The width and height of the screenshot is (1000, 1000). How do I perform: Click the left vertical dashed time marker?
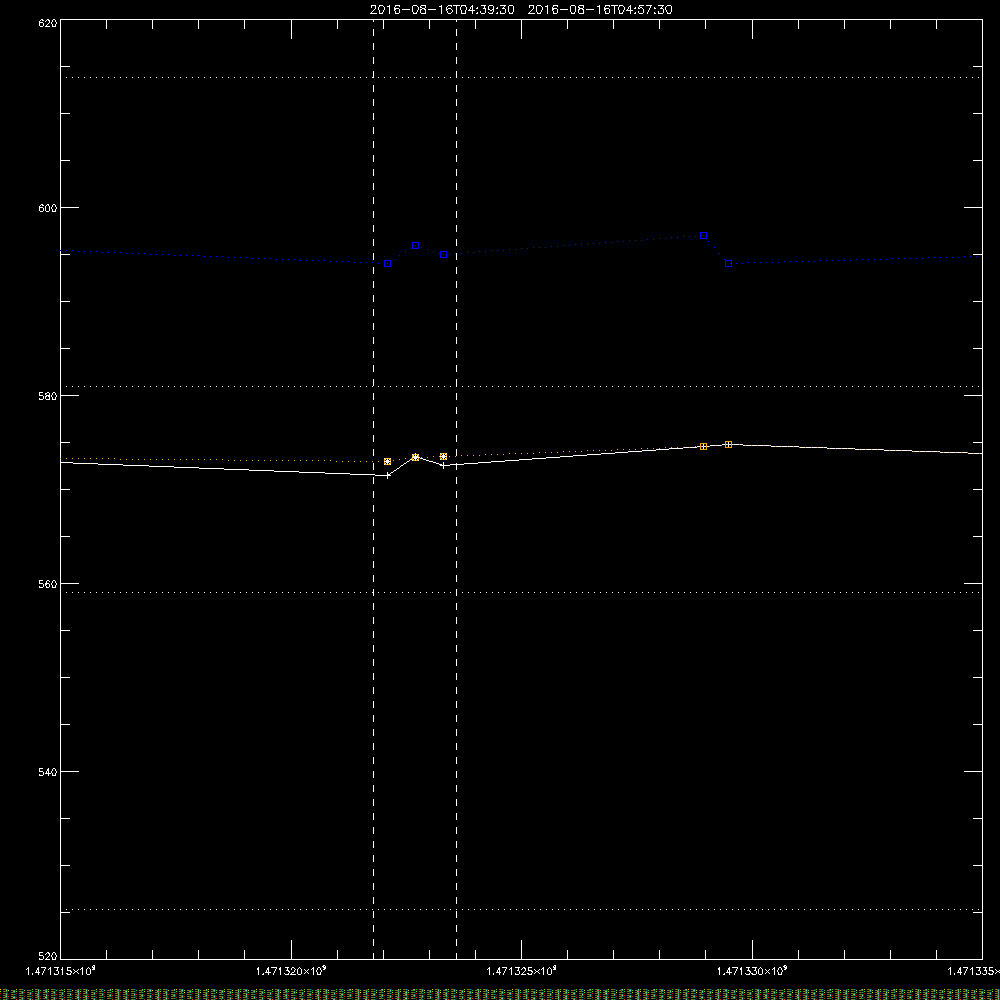pos(374,489)
